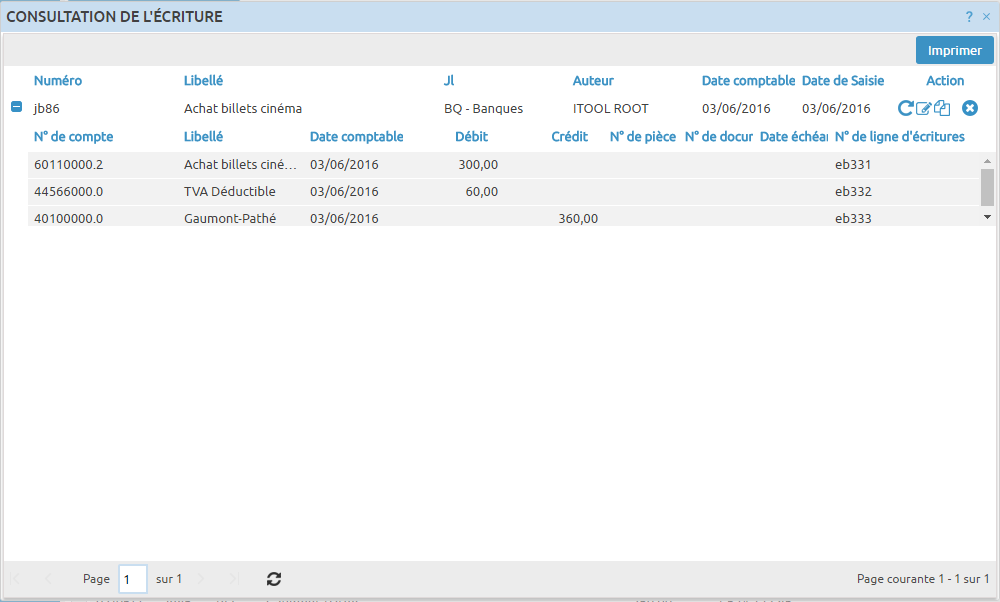This screenshot has width=1000, height=602.
Task: Sort lines by the Débit column header
Action: point(471,137)
